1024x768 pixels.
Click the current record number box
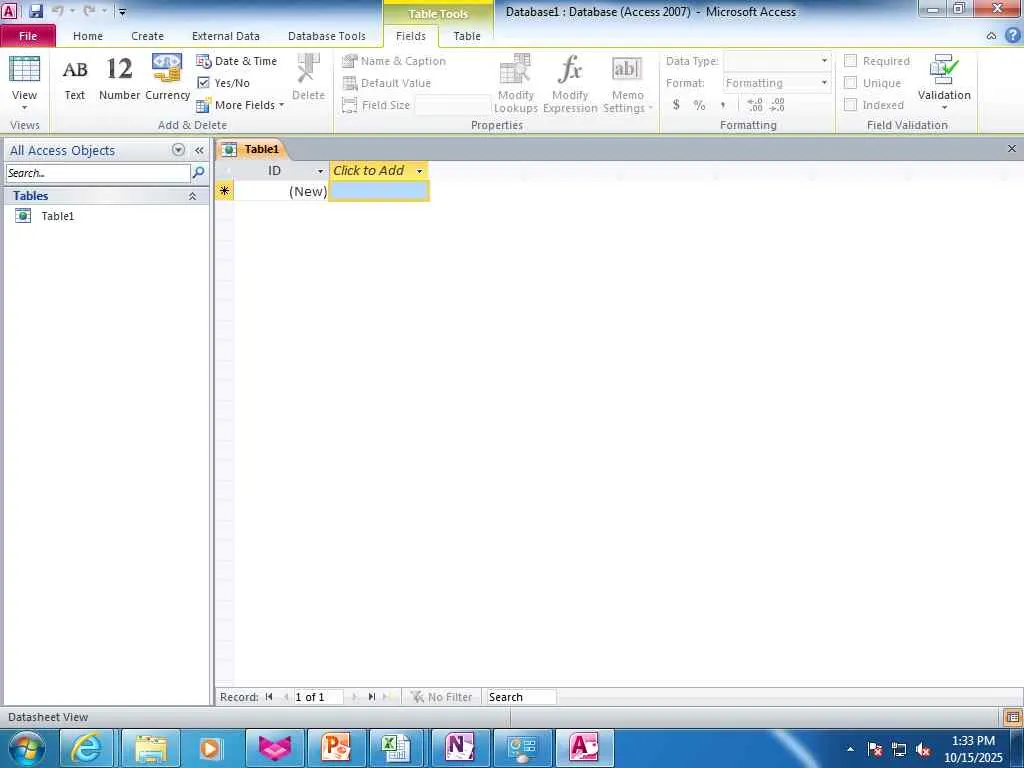(318, 697)
